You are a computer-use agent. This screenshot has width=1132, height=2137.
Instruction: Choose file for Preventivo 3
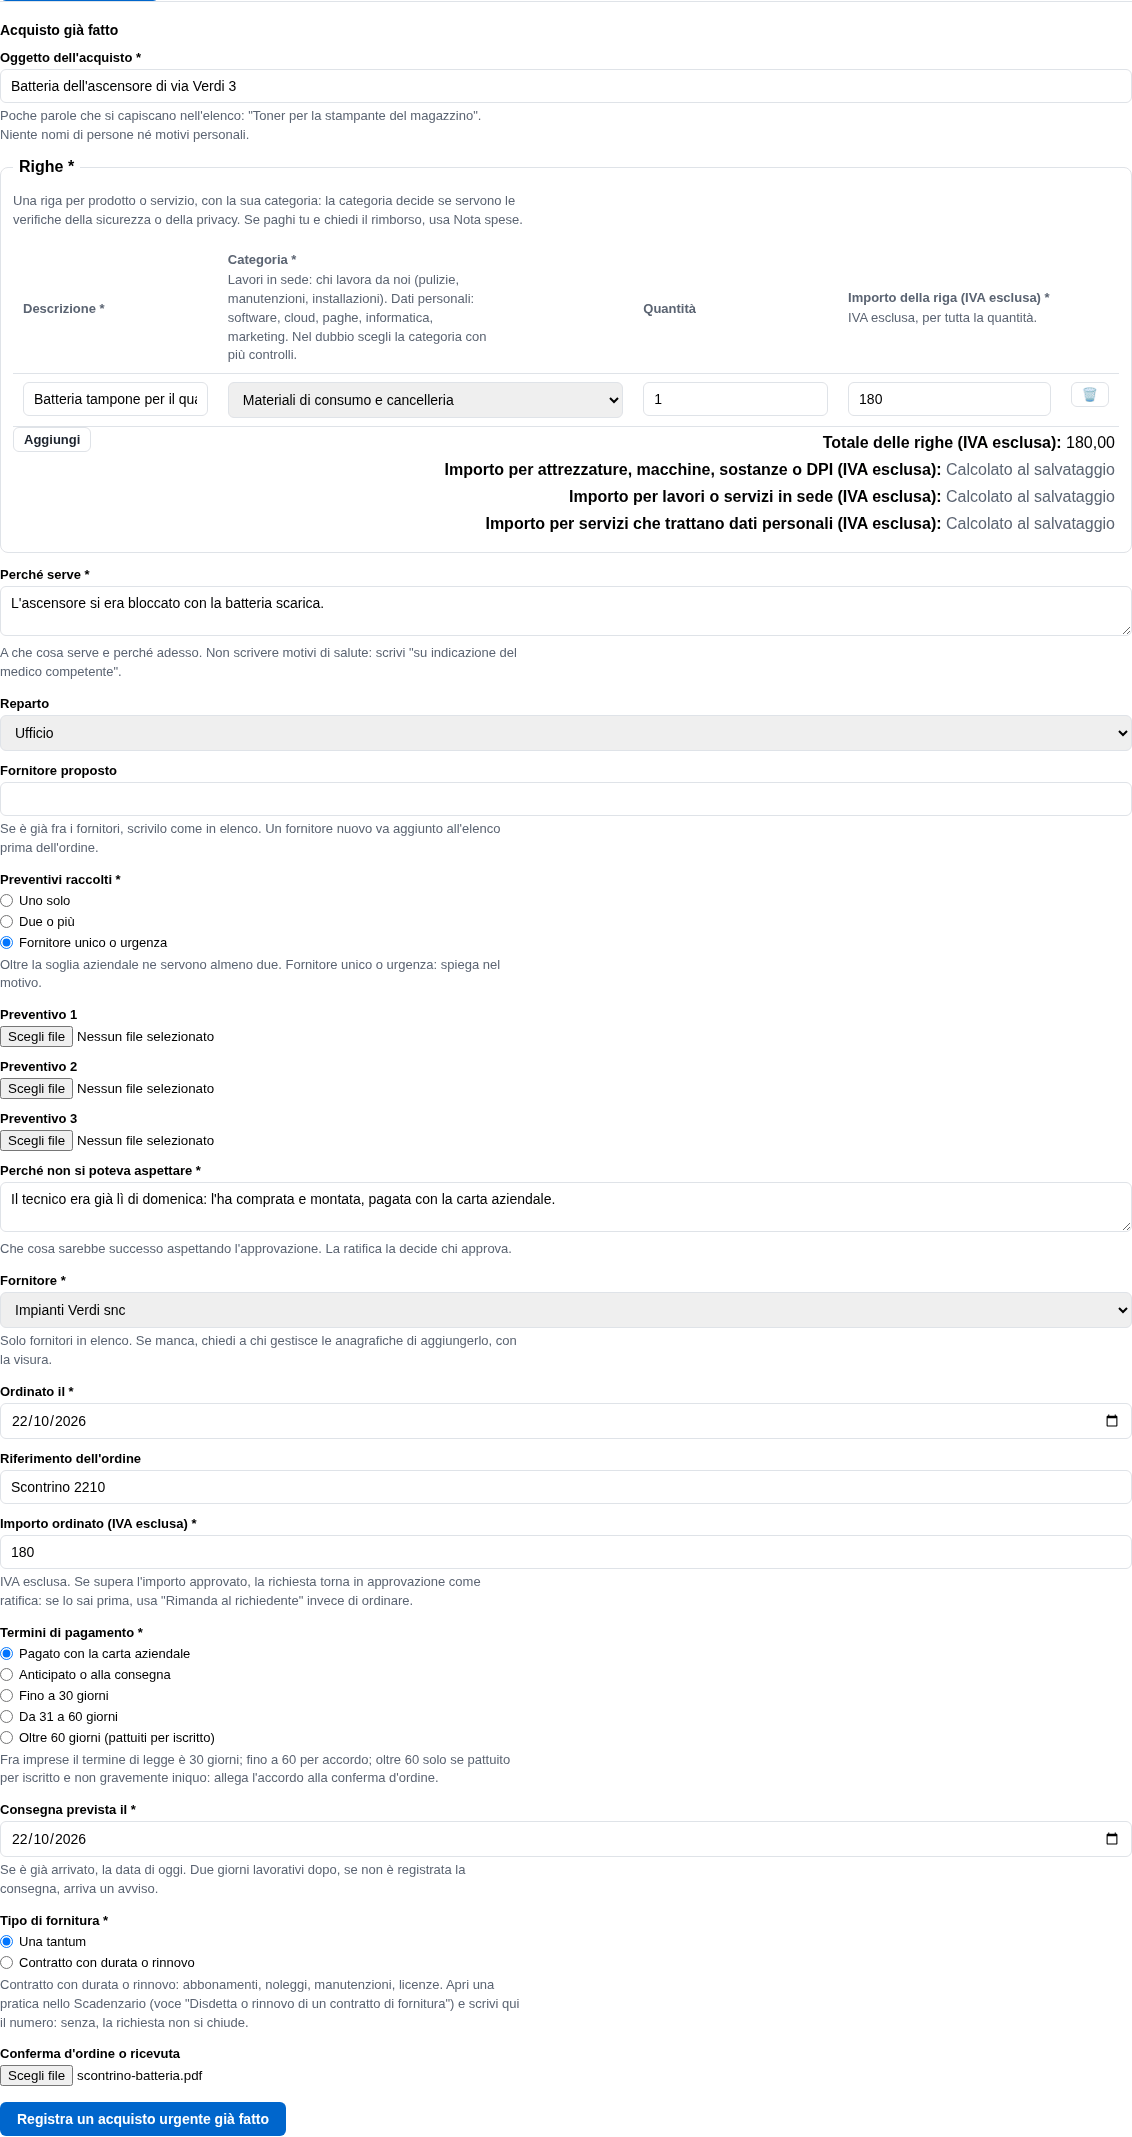tap(37, 1141)
